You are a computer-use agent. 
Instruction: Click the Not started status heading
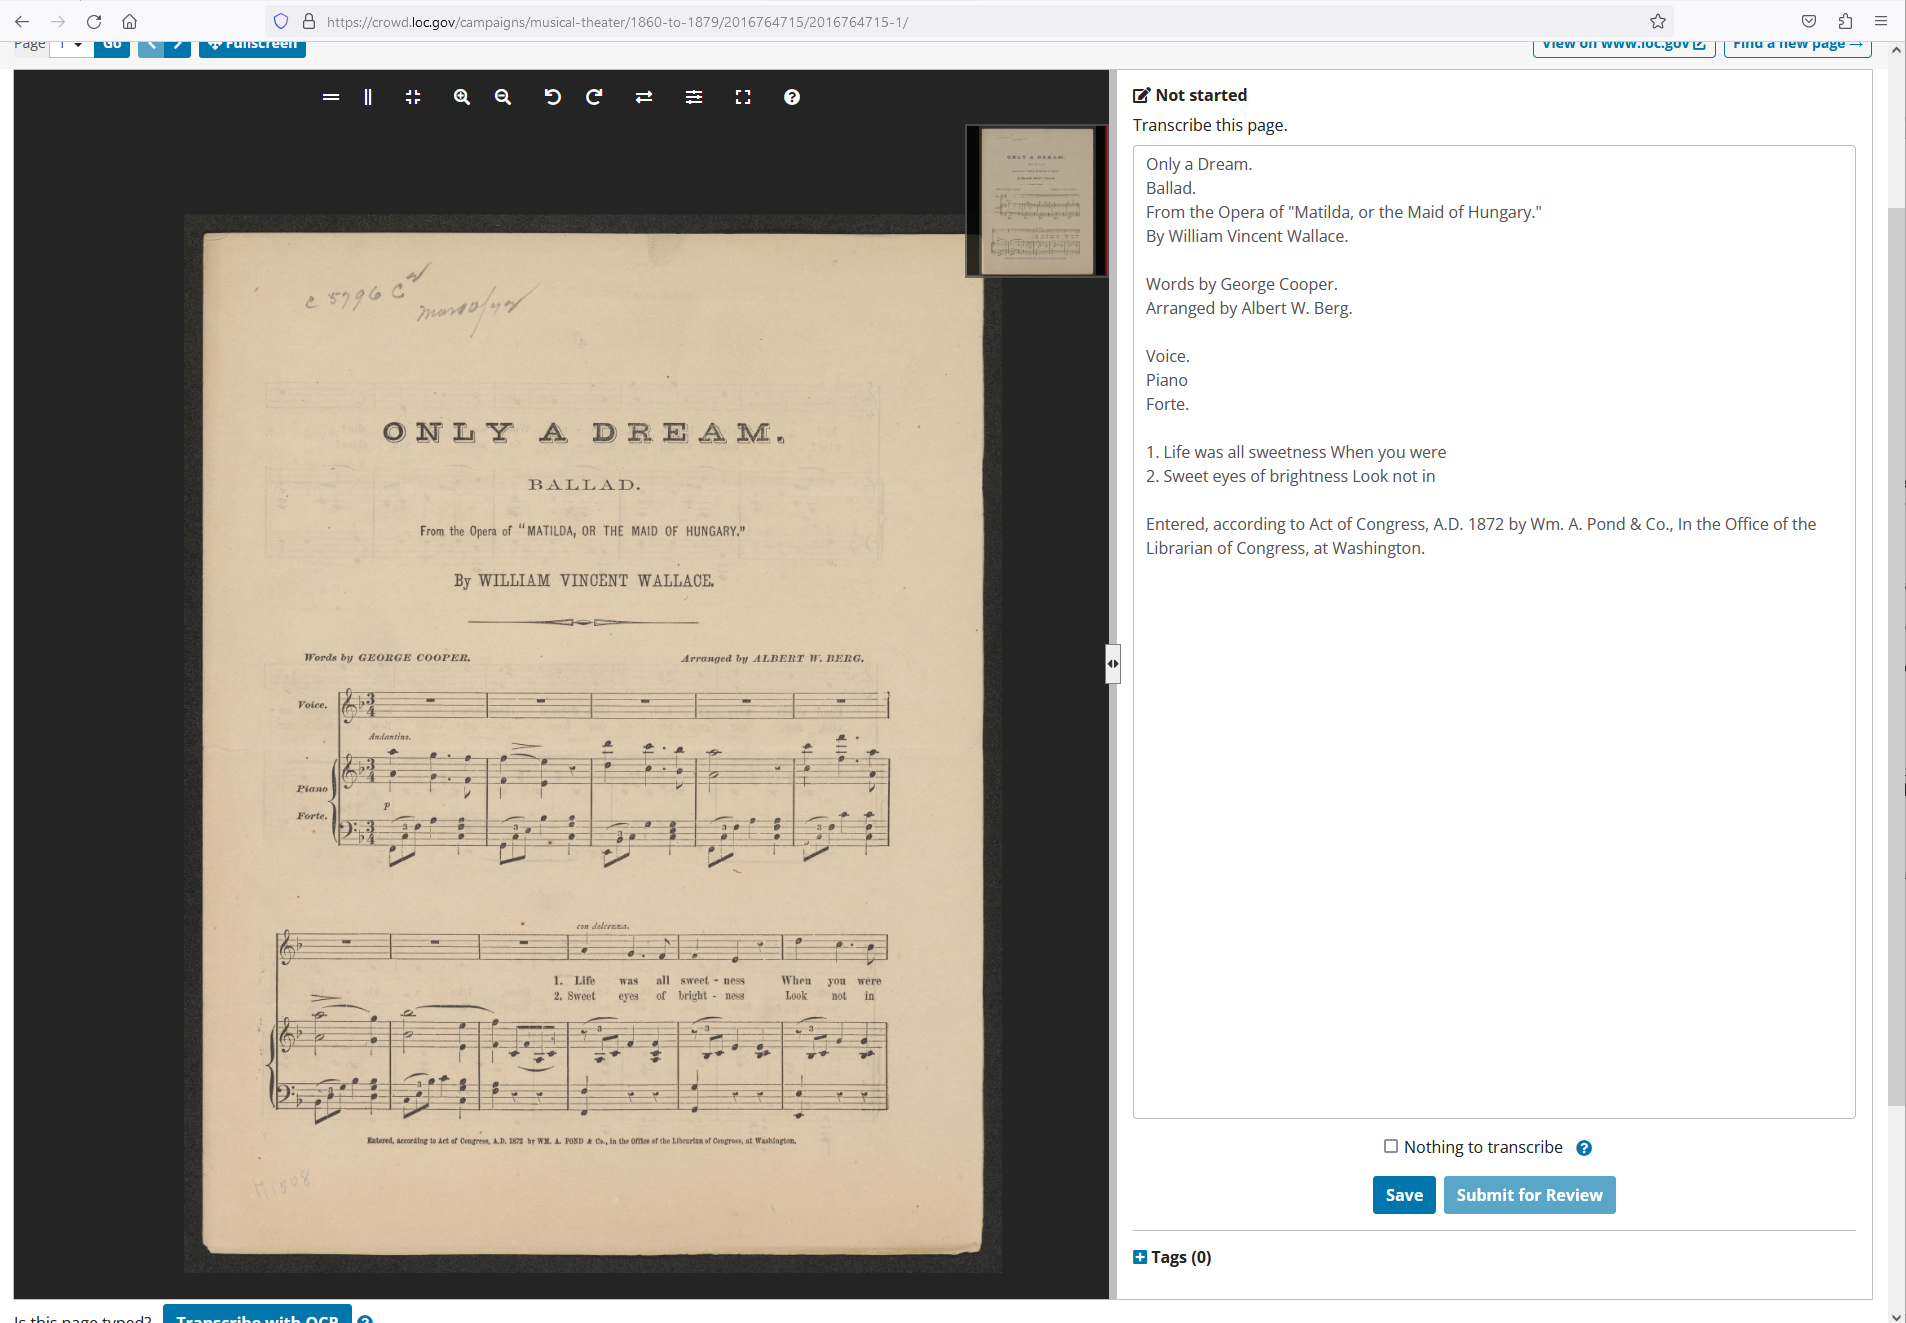click(x=1190, y=95)
